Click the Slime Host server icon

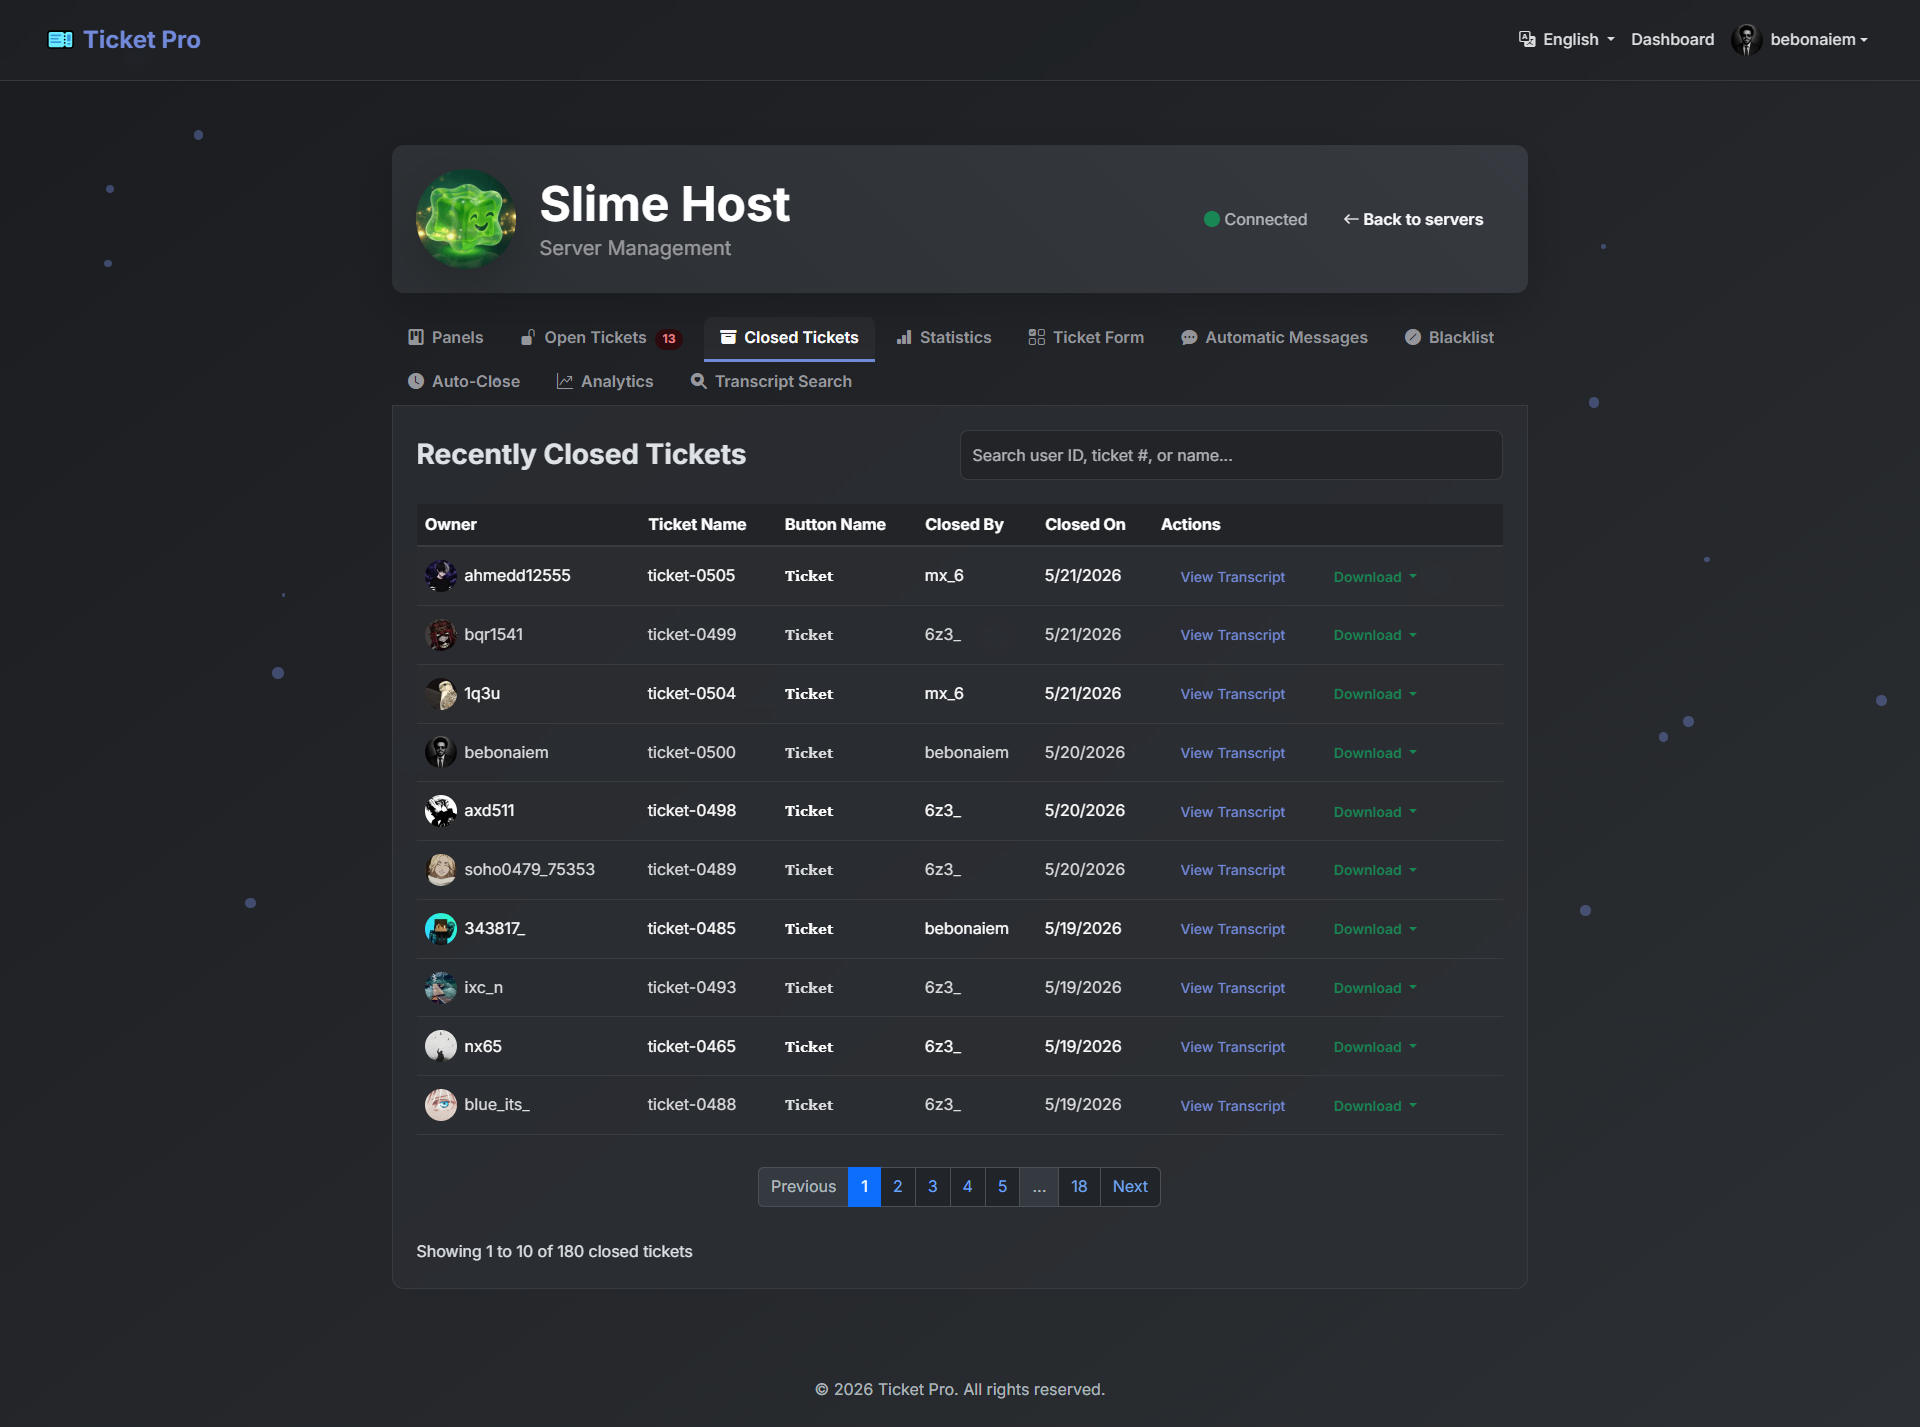(x=466, y=219)
